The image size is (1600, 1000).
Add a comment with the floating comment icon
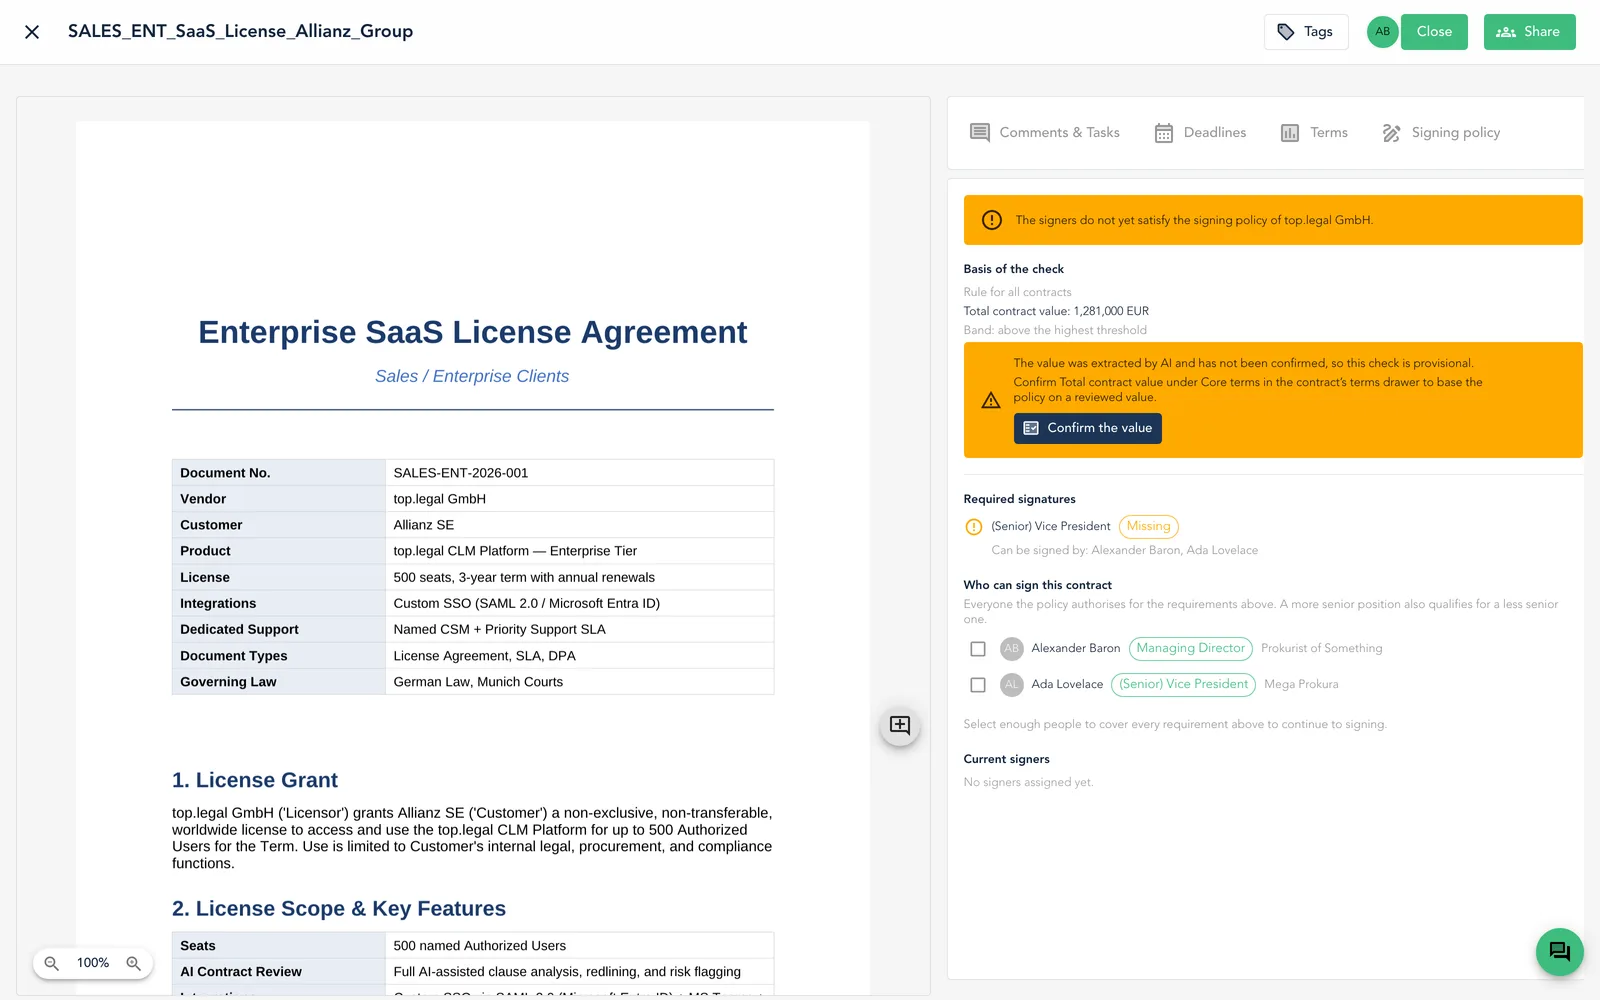(900, 726)
